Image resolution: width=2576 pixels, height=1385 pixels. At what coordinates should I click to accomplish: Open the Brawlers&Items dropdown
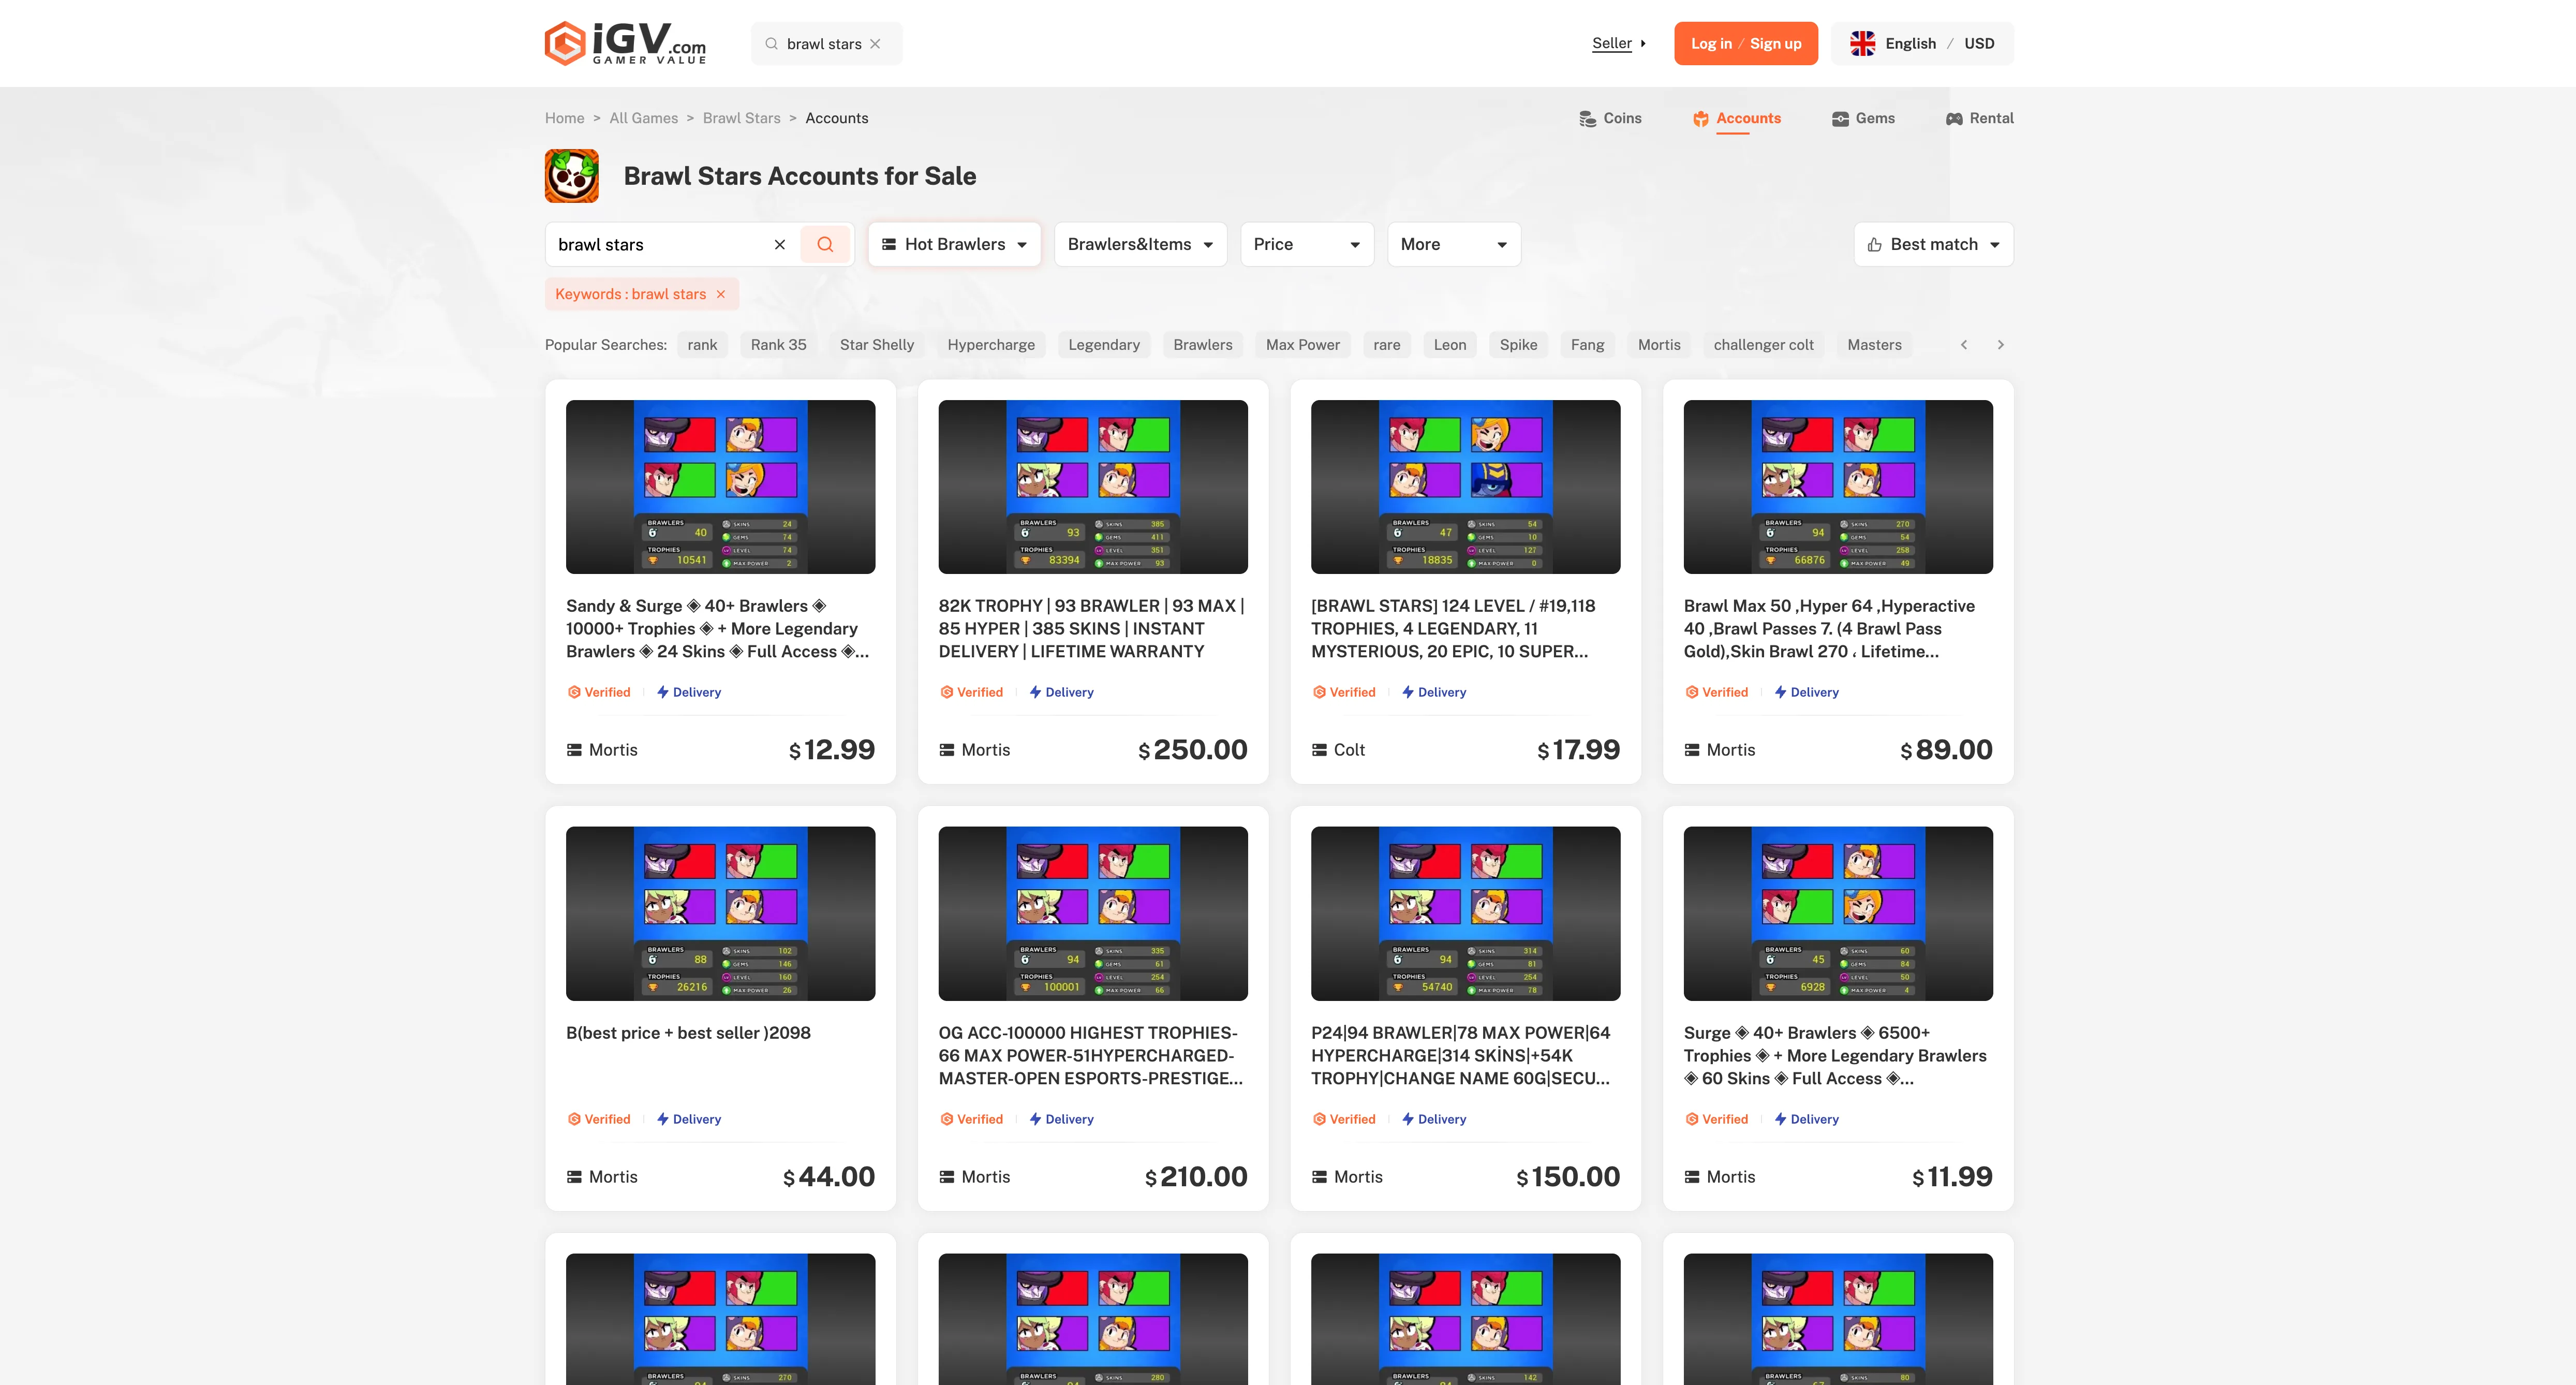1140,244
